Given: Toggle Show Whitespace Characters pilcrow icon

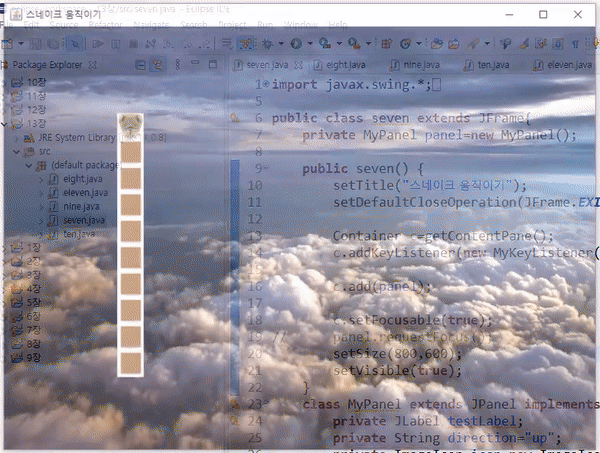Looking at the screenshot, I should pyautogui.click(x=575, y=44).
